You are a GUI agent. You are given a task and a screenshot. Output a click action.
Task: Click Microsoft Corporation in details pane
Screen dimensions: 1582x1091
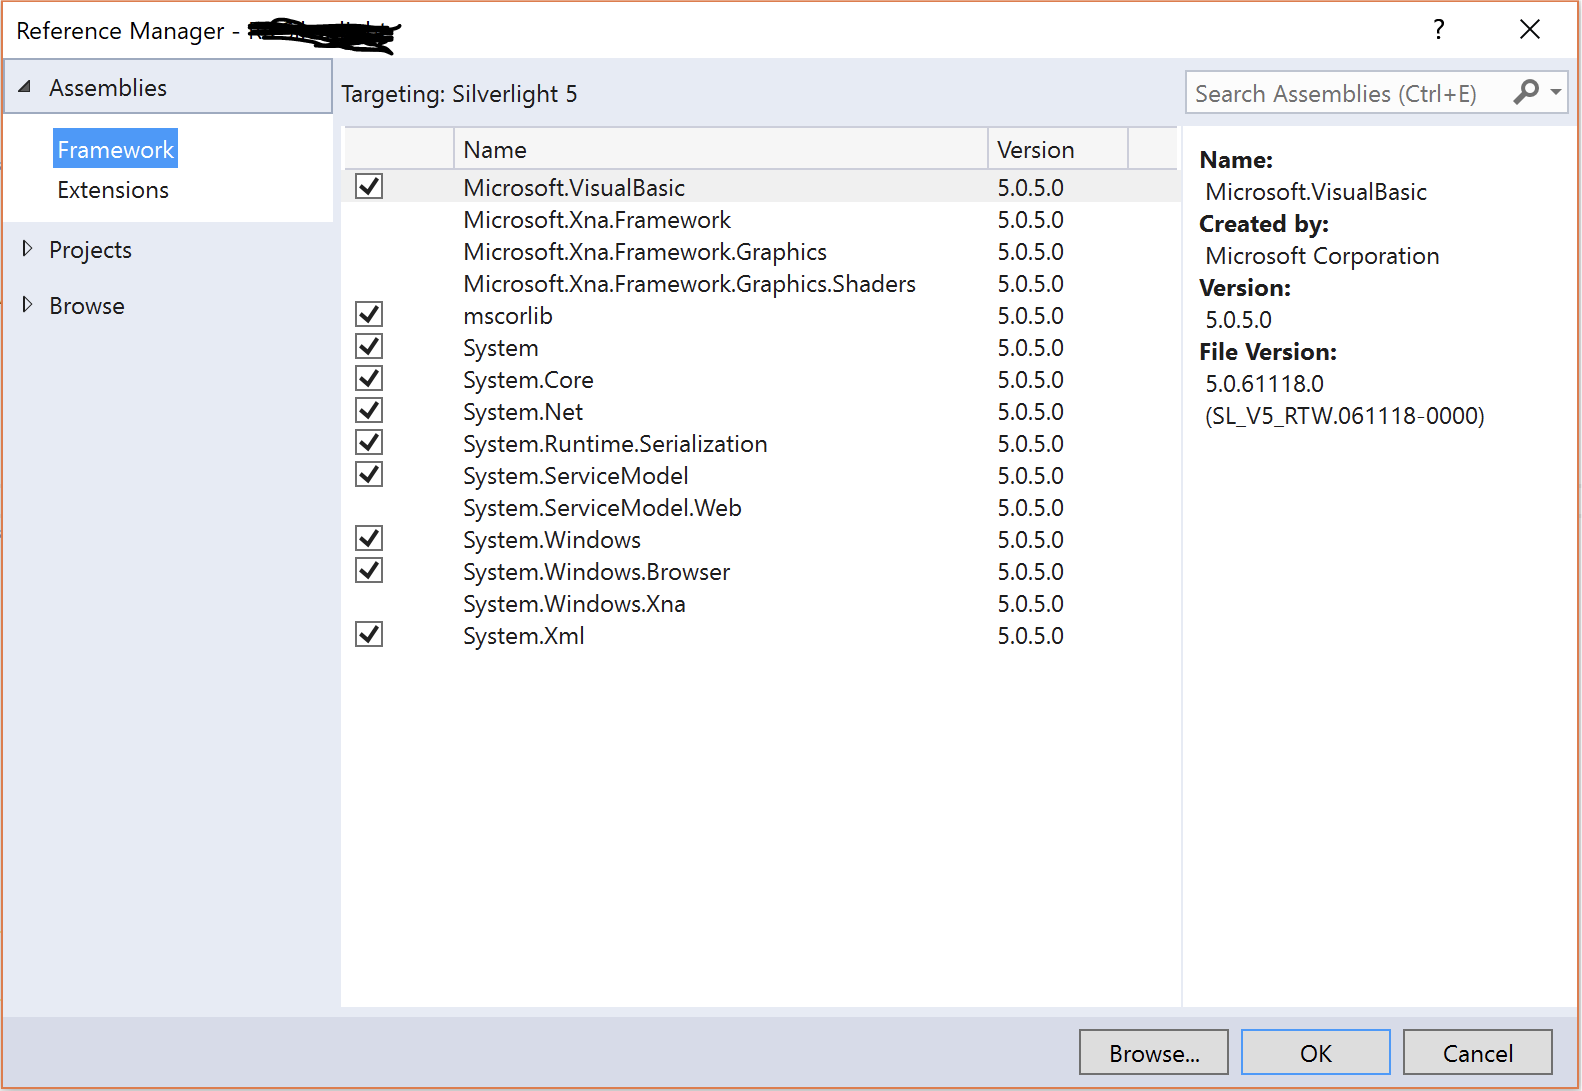1322,256
